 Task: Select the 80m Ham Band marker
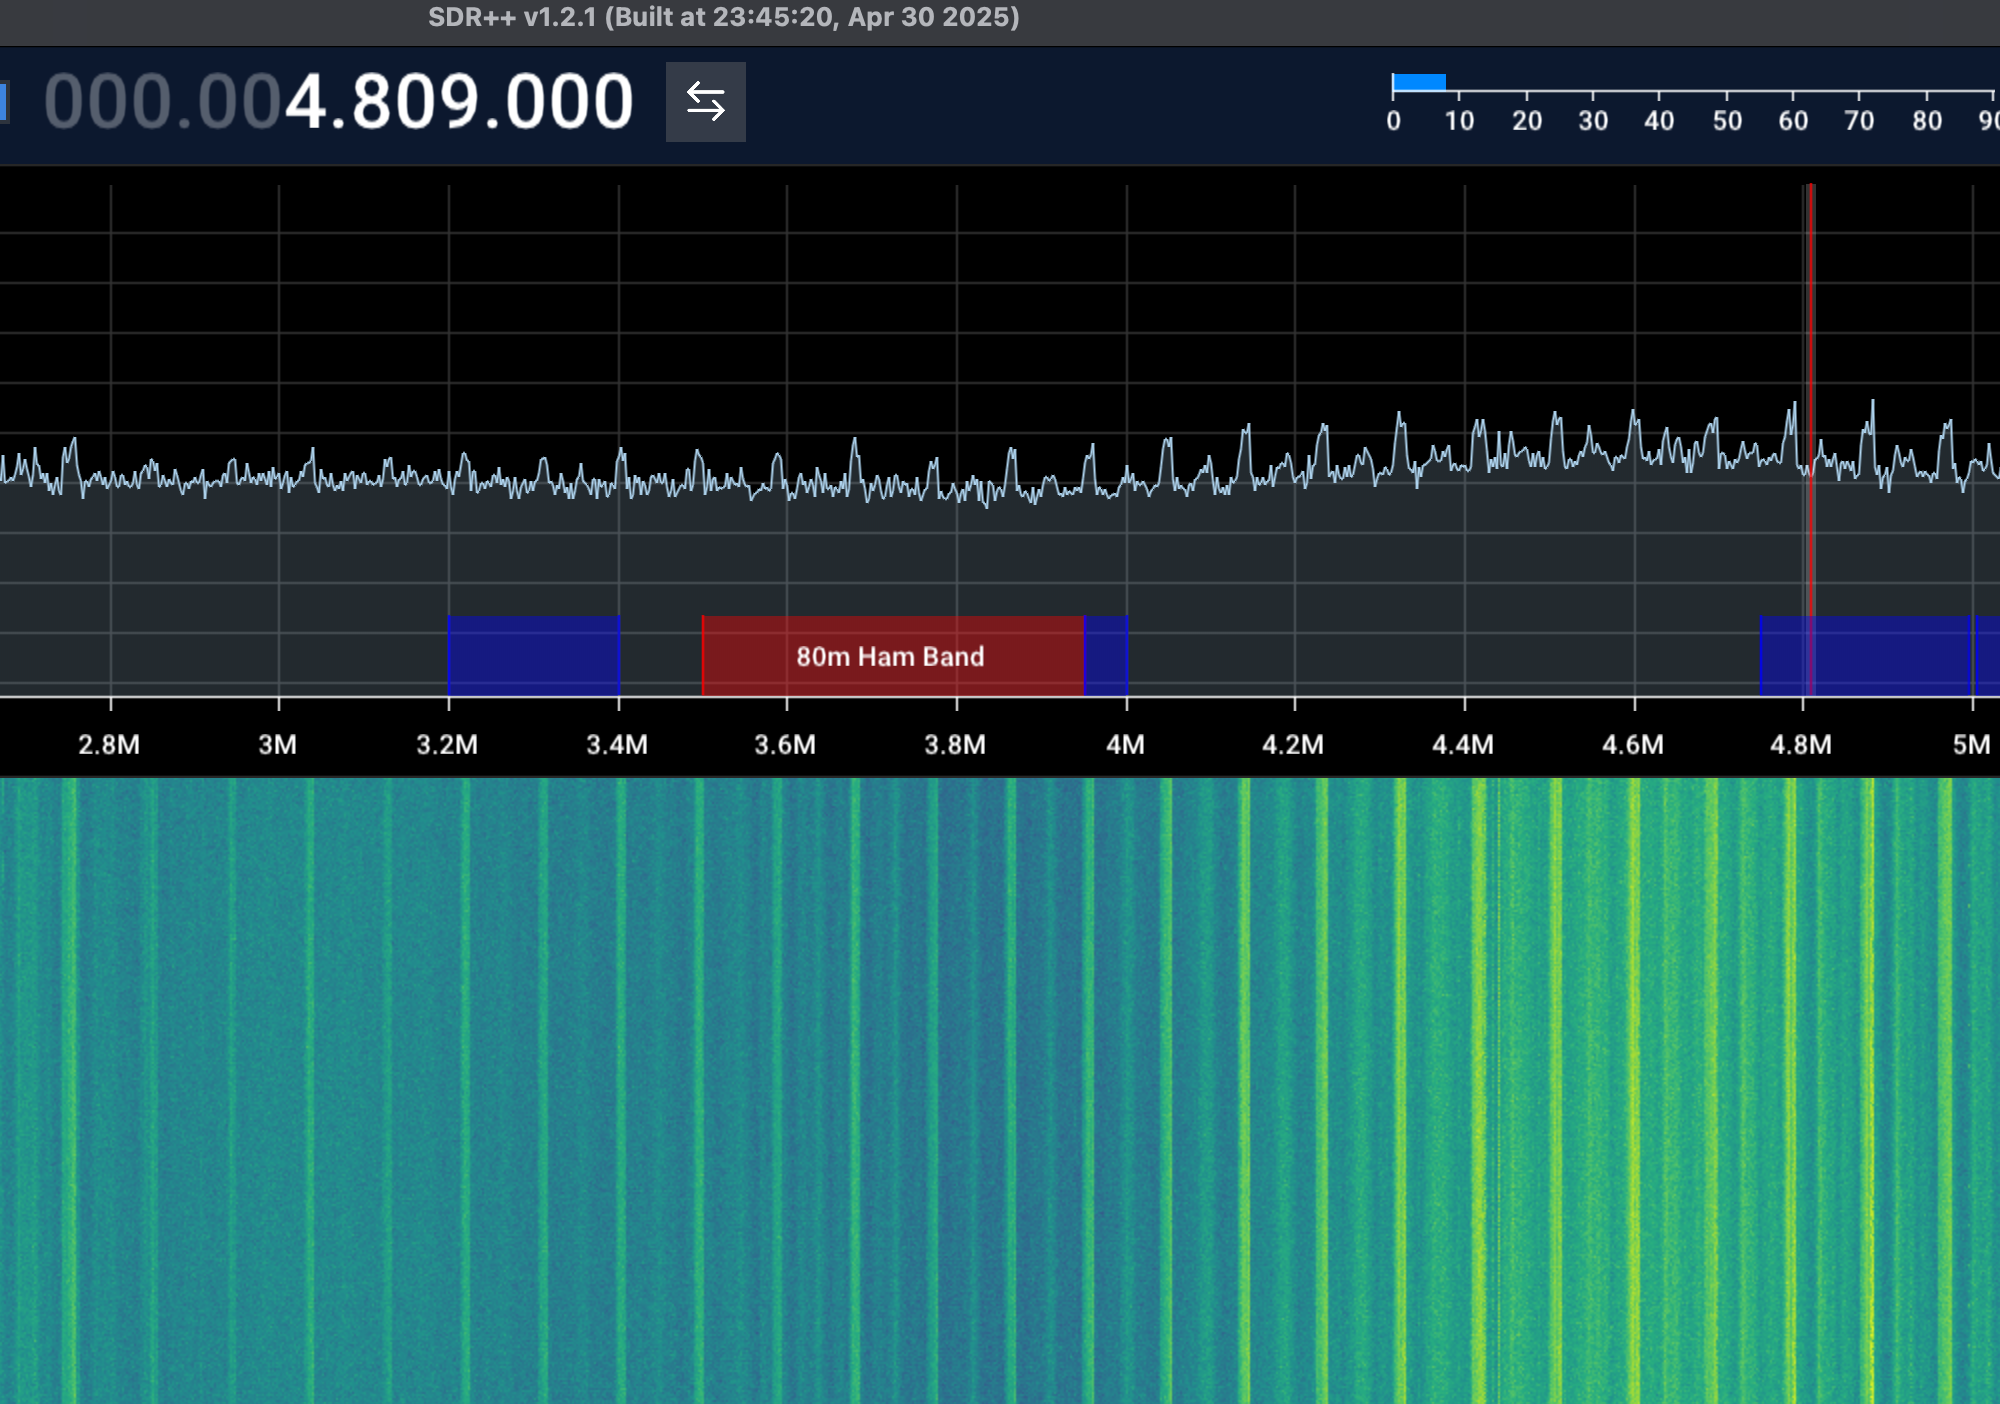890,656
